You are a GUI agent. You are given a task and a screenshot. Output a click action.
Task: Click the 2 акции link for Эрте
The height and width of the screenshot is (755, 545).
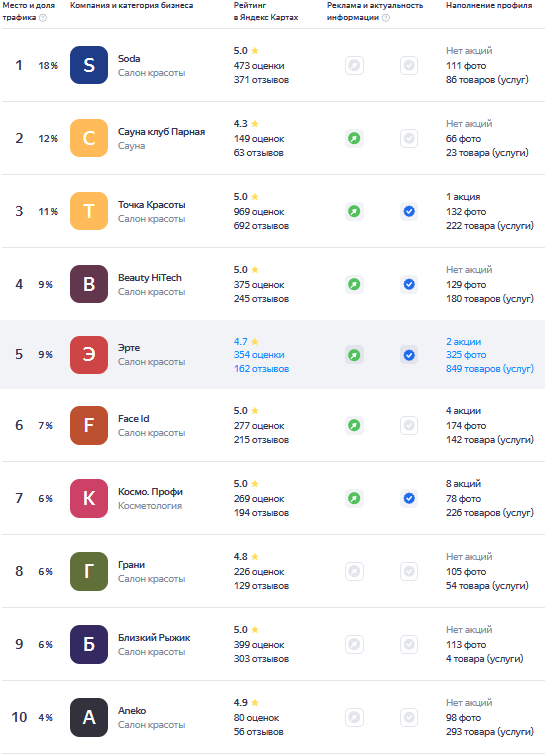[463, 341]
